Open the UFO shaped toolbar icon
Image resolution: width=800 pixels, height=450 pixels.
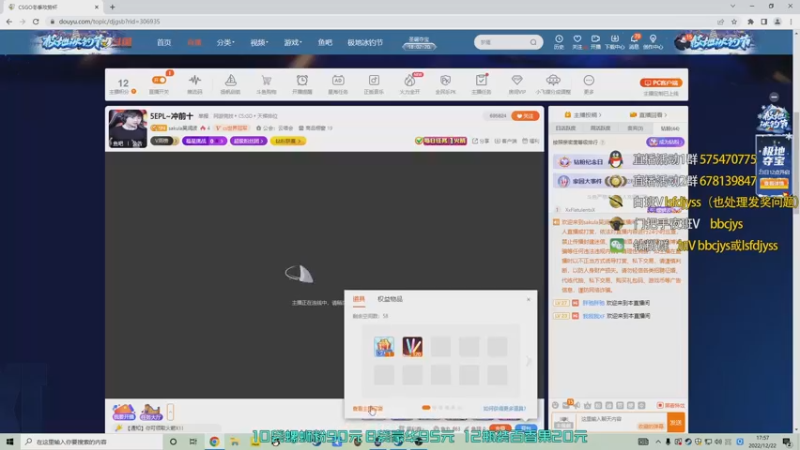(x=553, y=84)
